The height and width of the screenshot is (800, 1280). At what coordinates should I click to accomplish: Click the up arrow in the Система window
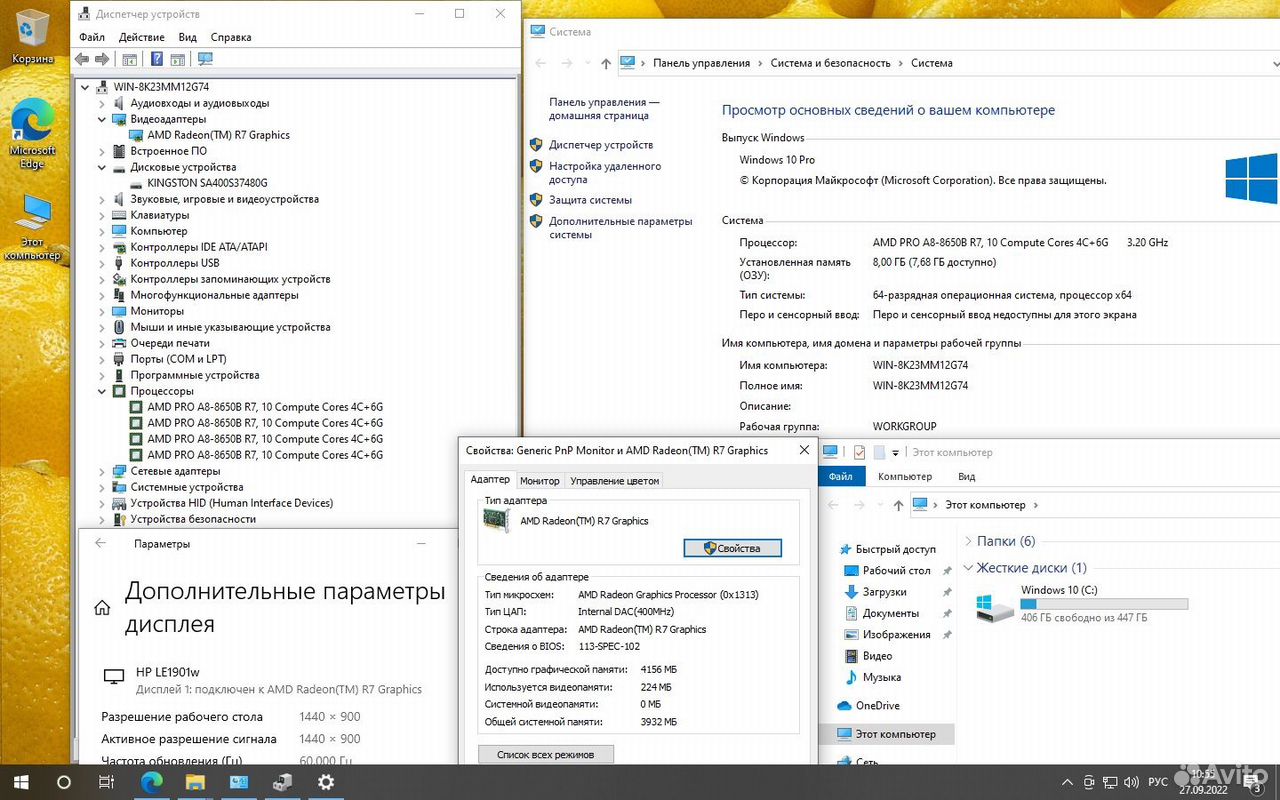(x=606, y=63)
